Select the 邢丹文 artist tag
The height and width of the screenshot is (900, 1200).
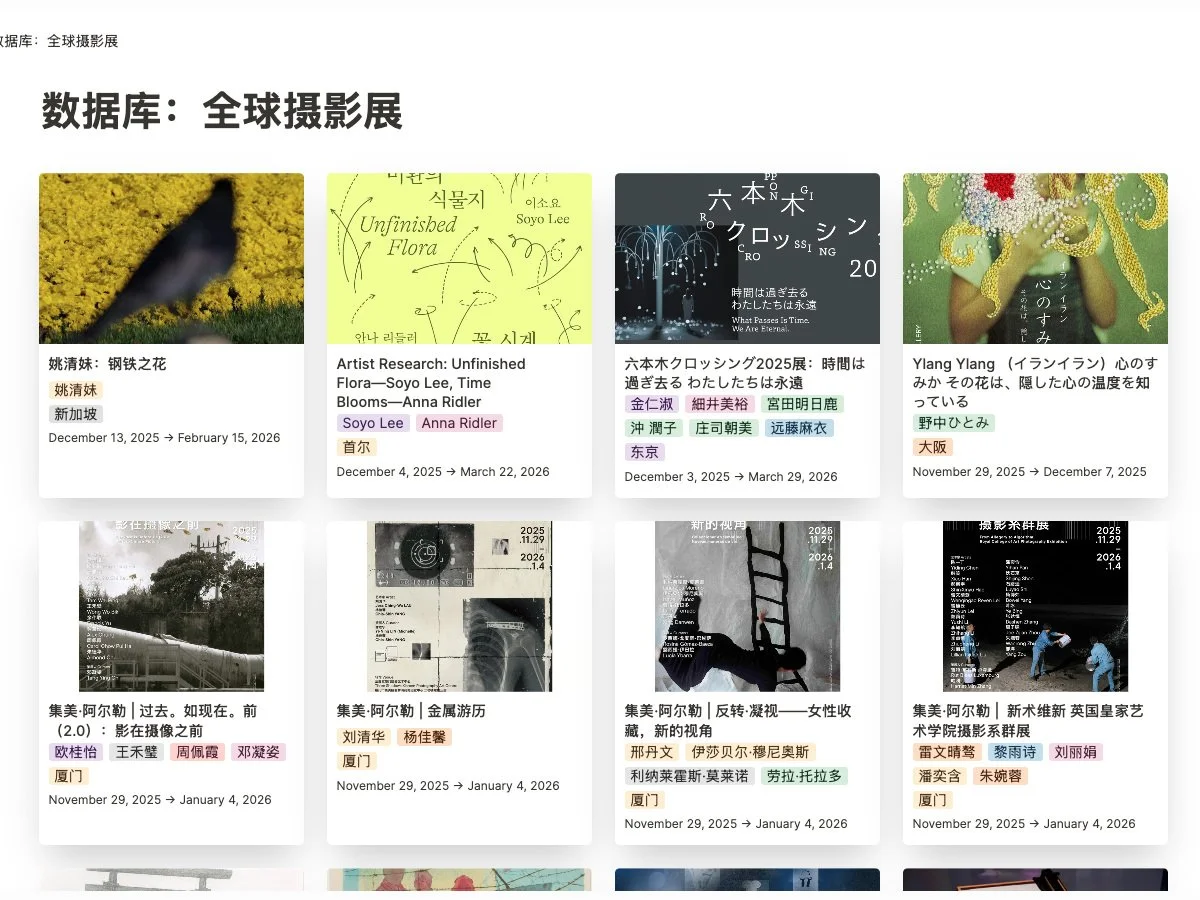[652, 752]
